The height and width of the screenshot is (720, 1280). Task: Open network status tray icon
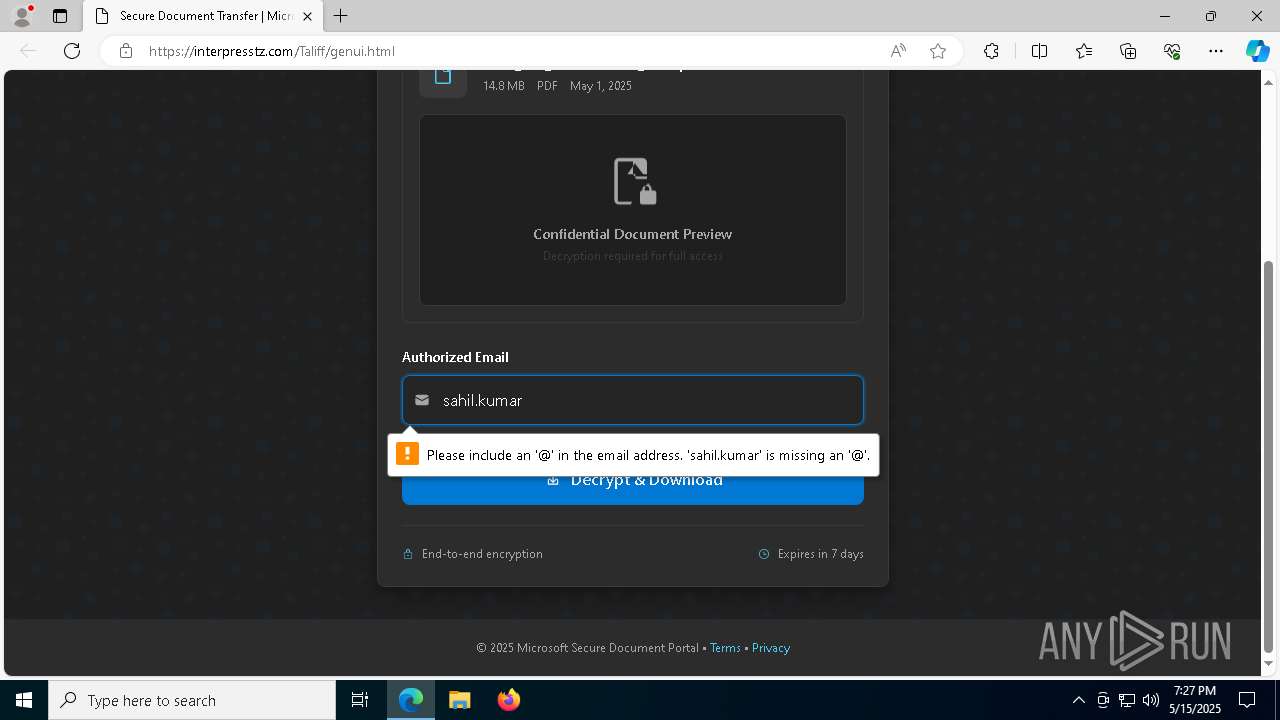(x=1127, y=700)
